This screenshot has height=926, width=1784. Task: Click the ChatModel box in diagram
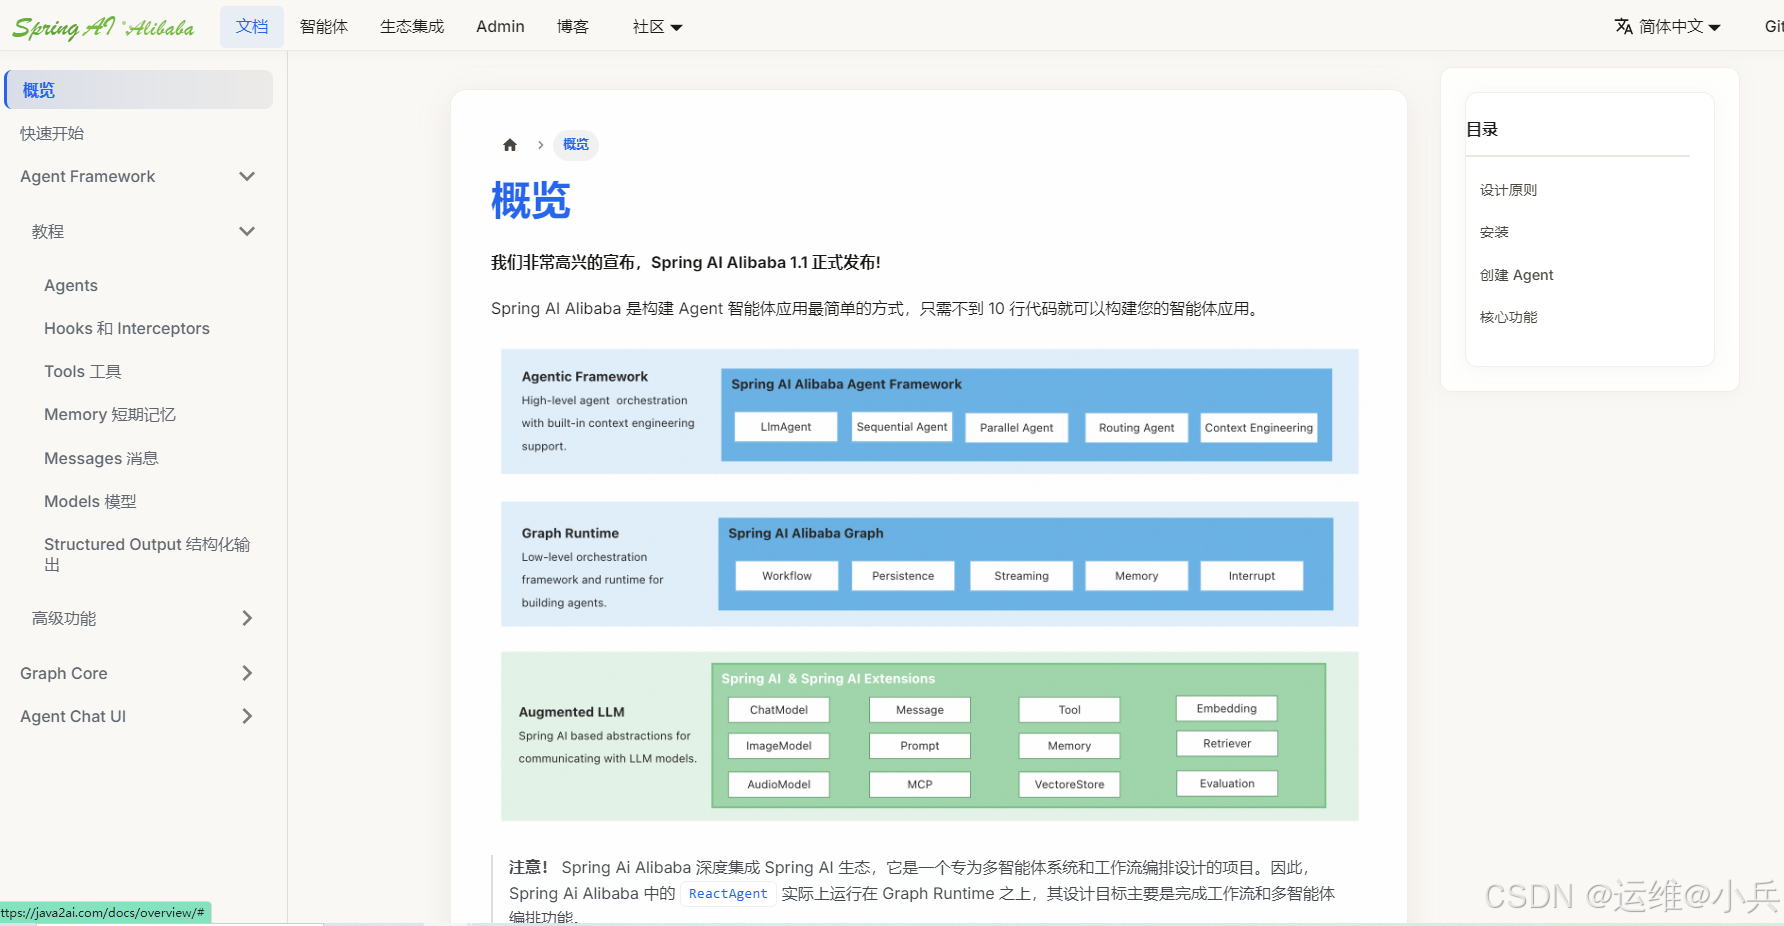click(x=779, y=710)
